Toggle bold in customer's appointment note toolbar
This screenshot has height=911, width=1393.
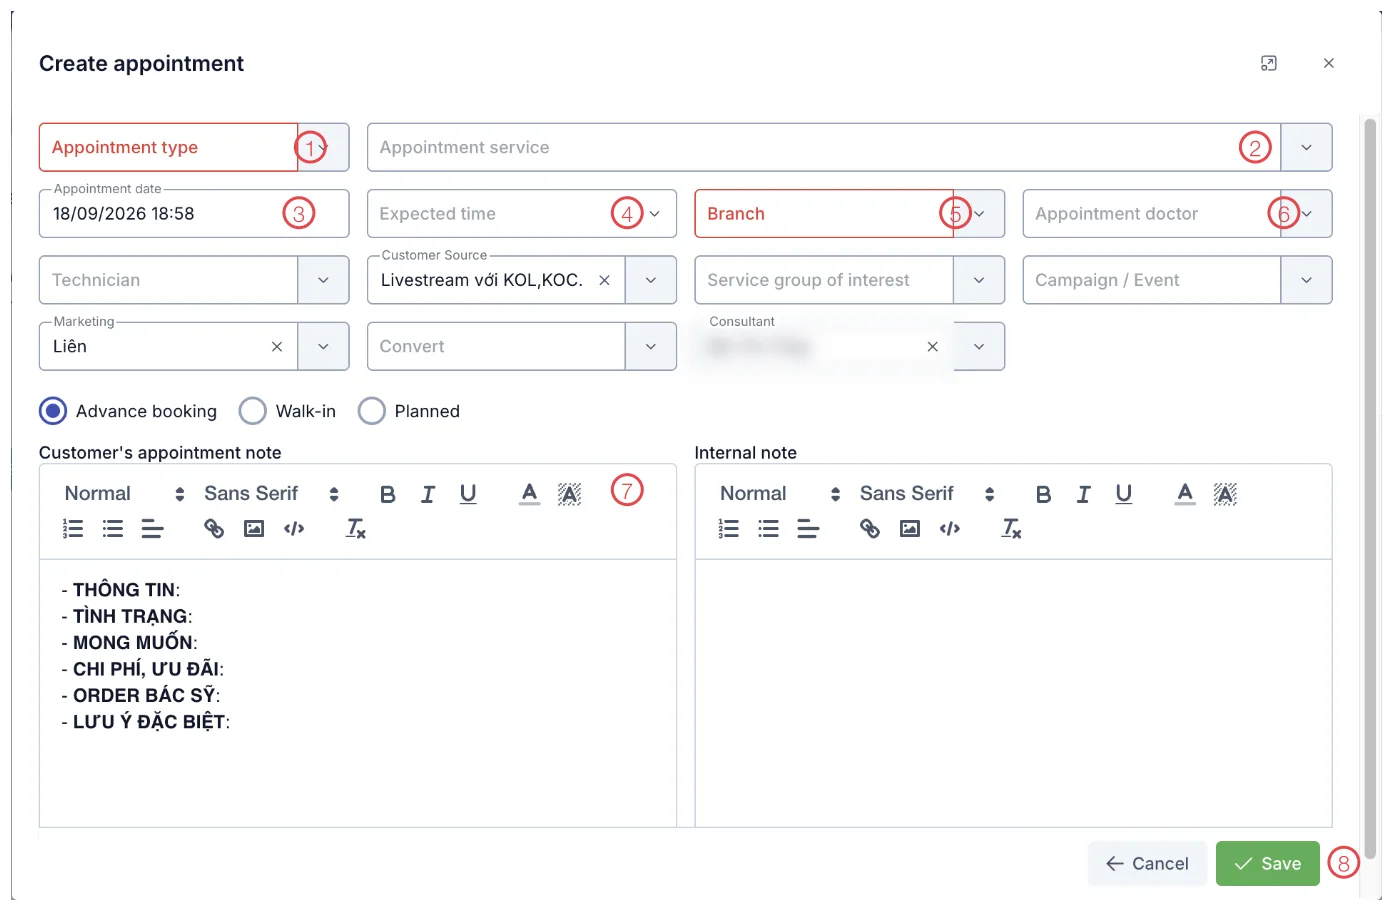point(388,494)
